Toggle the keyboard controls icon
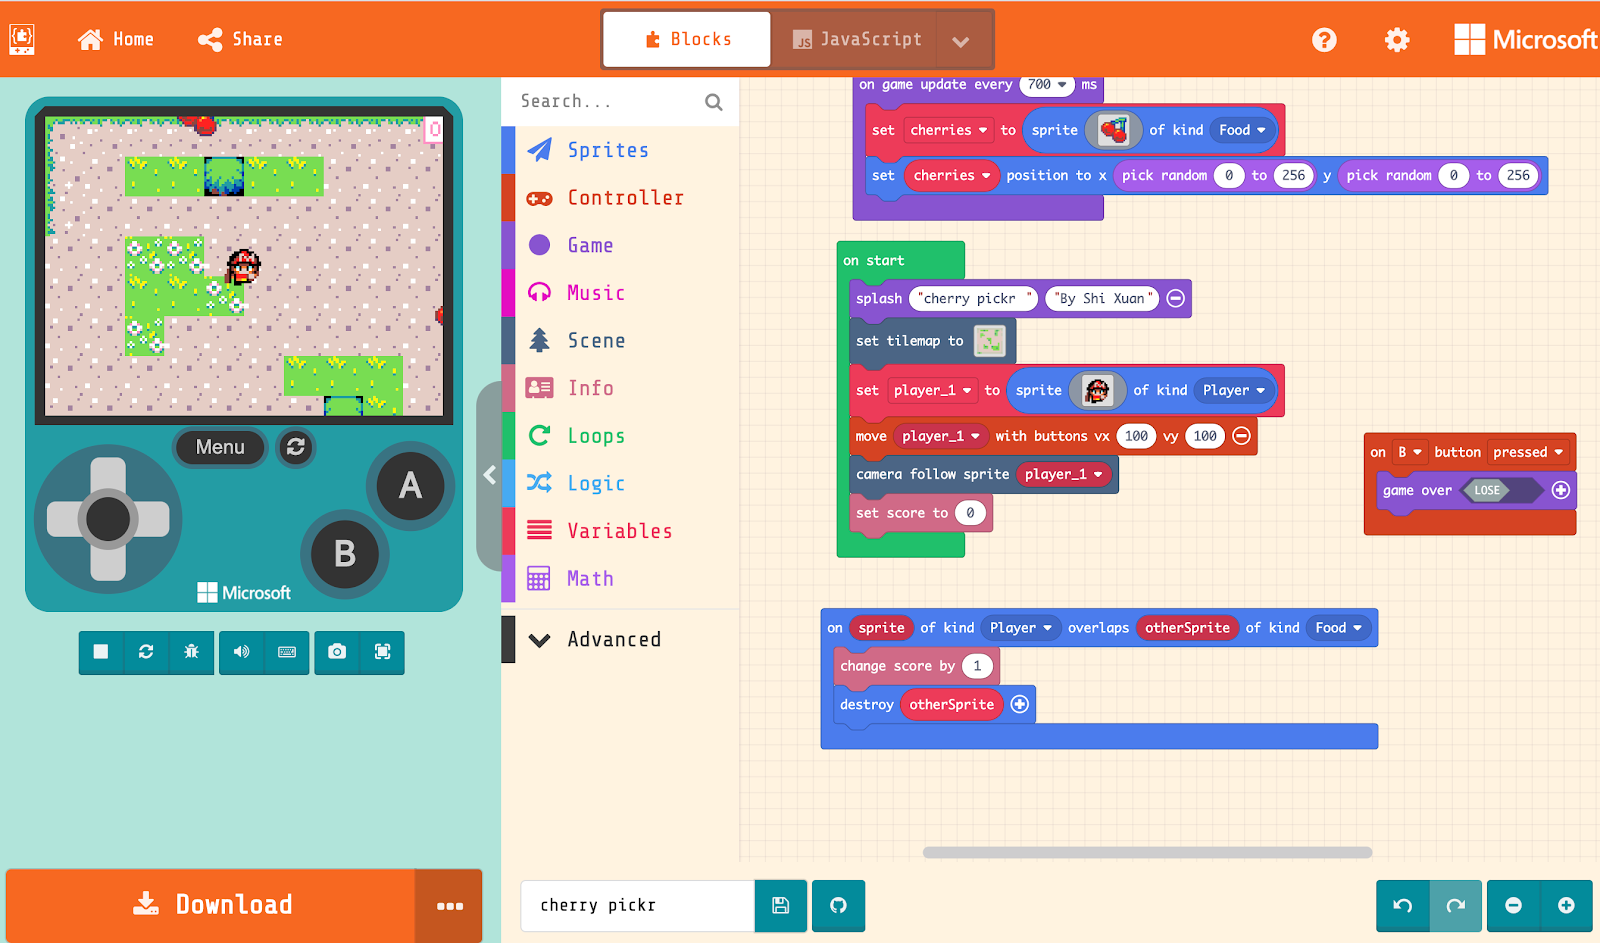1600x943 pixels. (x=287, y=652)
